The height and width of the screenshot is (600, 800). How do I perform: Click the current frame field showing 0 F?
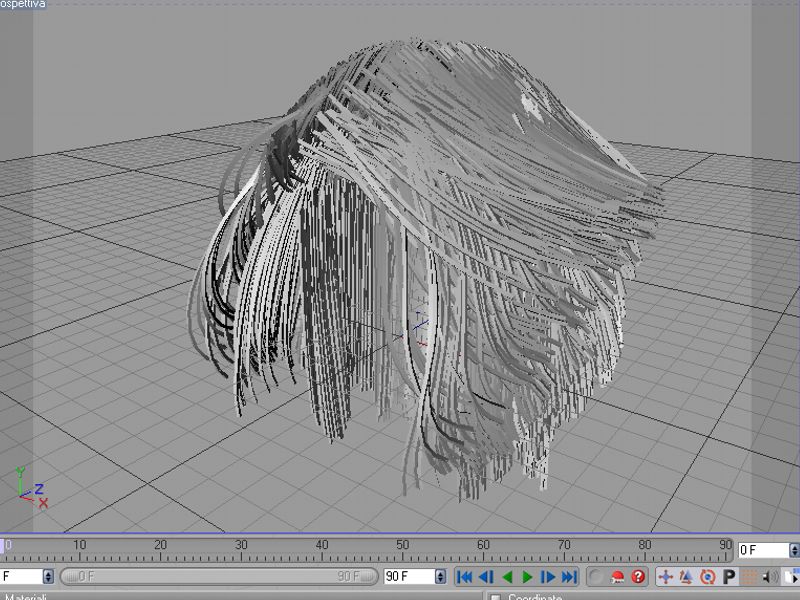[x=763, y=550]
